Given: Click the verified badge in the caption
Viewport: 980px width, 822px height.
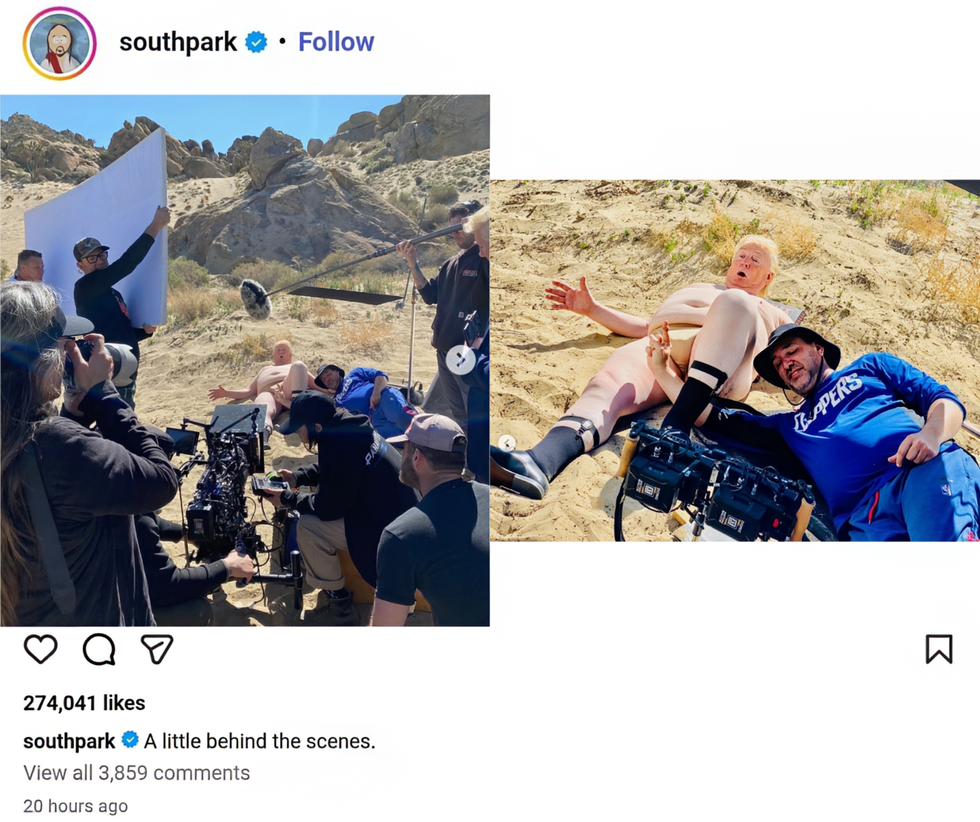Looking at the screenshot, I should point(130,741).
